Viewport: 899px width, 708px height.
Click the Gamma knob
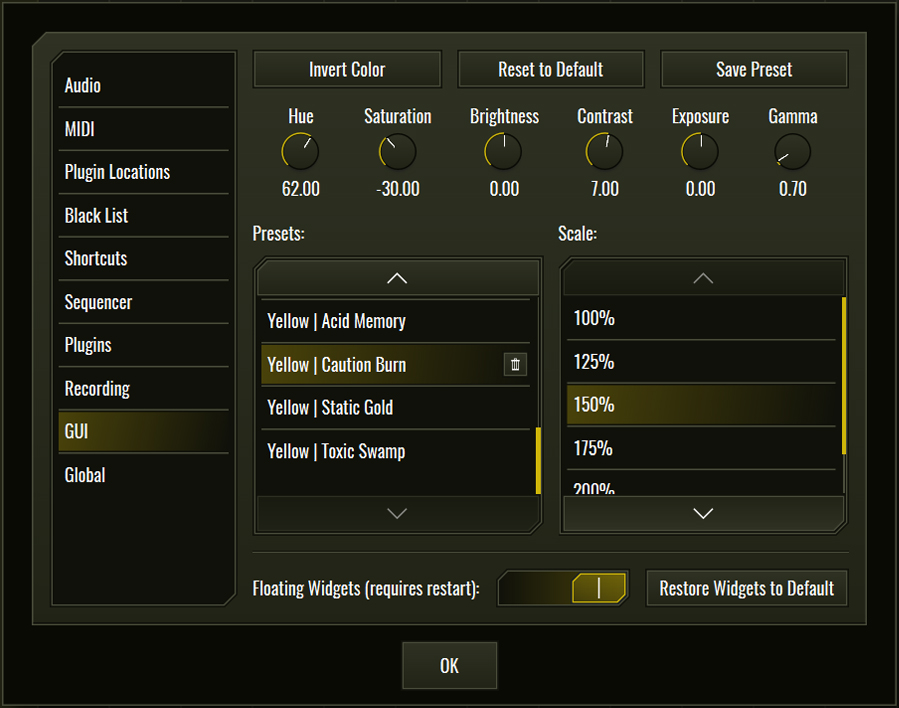[x=792, y=151]
